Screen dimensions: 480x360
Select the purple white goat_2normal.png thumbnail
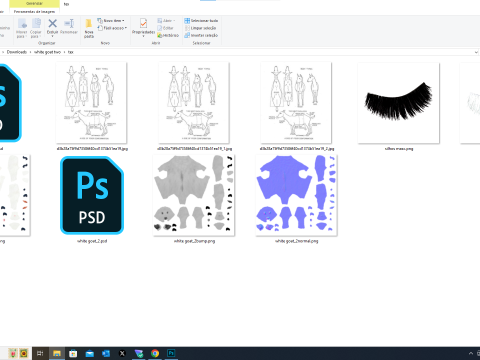296,195
